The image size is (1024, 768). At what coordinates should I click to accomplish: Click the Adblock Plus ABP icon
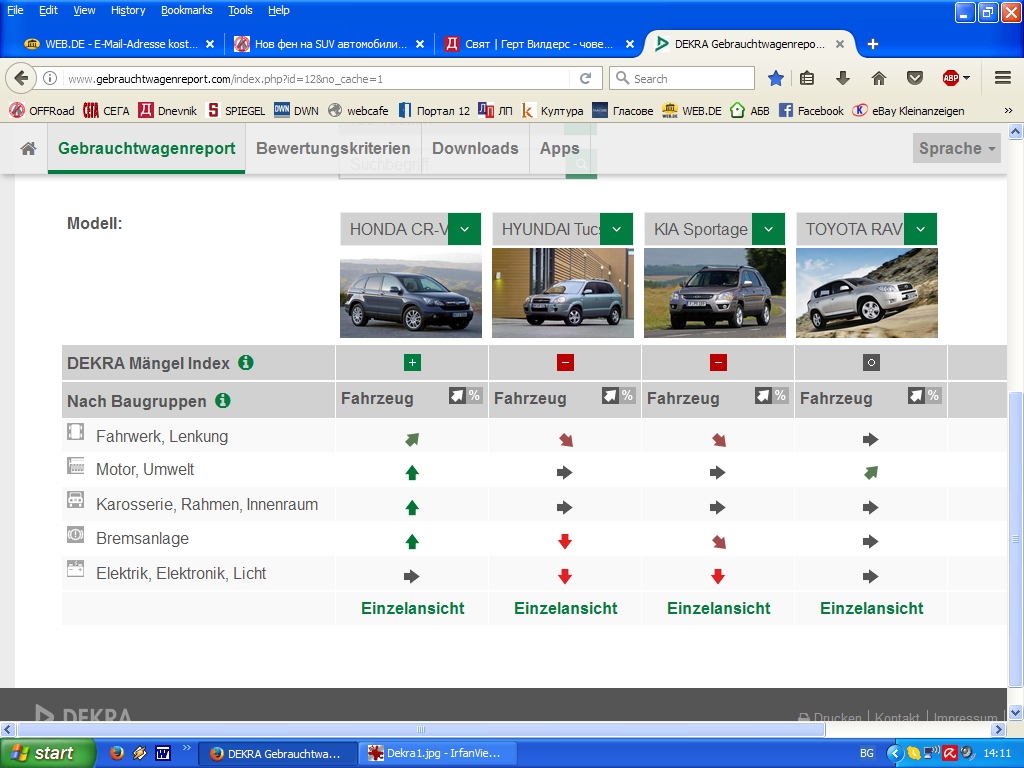[951, 78]
